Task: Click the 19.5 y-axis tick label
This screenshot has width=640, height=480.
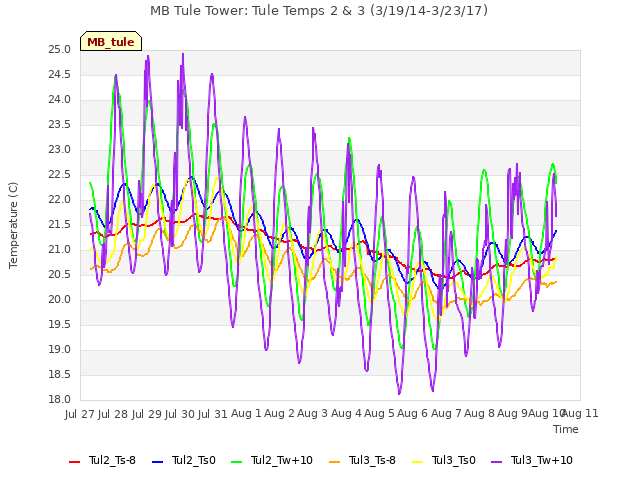Action: [60, 324]
